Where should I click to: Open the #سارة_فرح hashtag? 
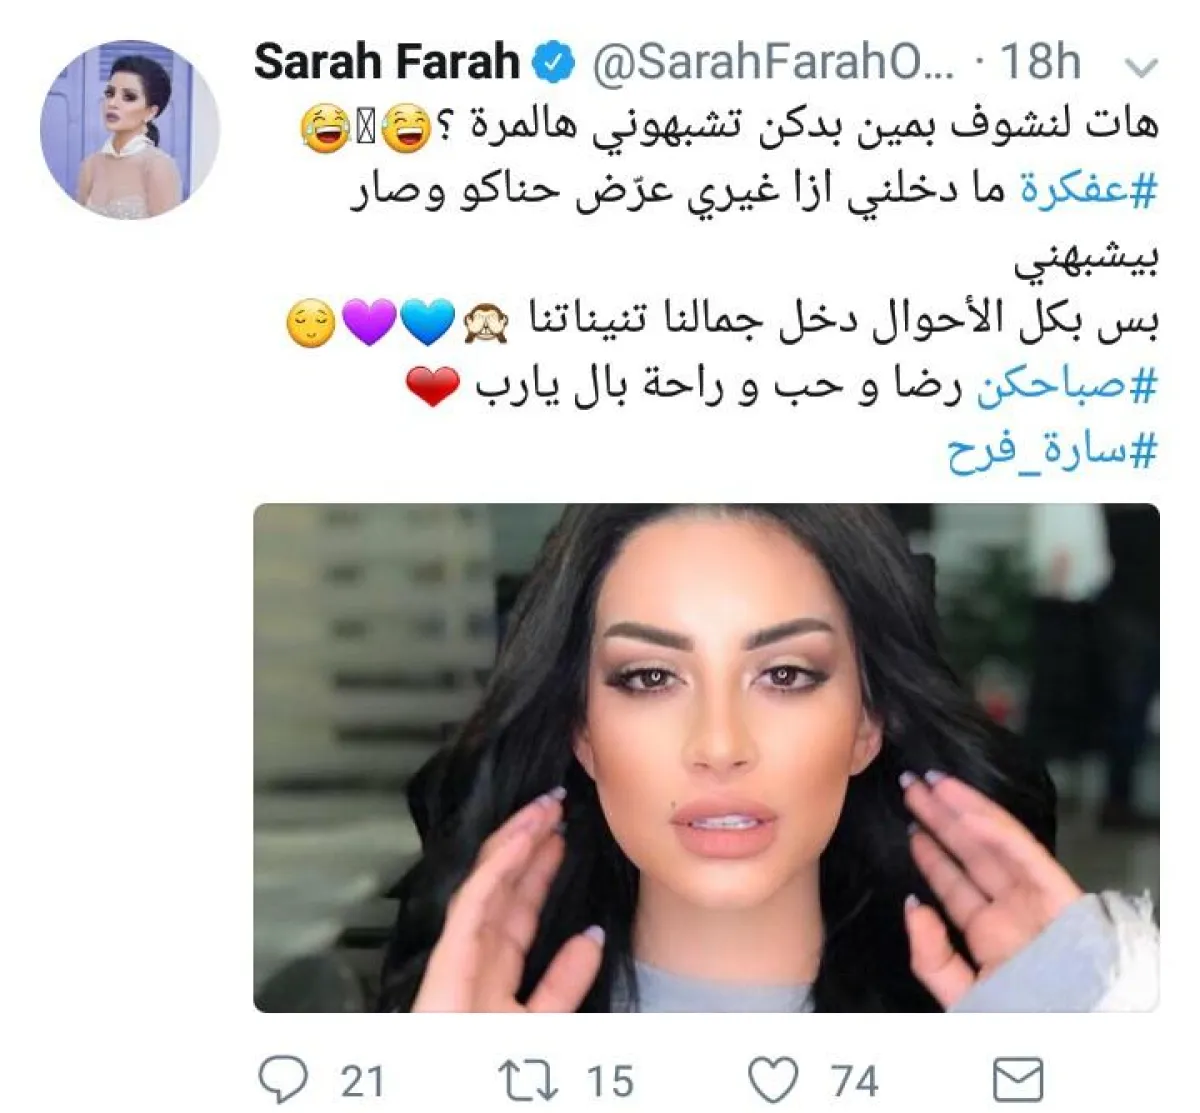coord(1052,452)
